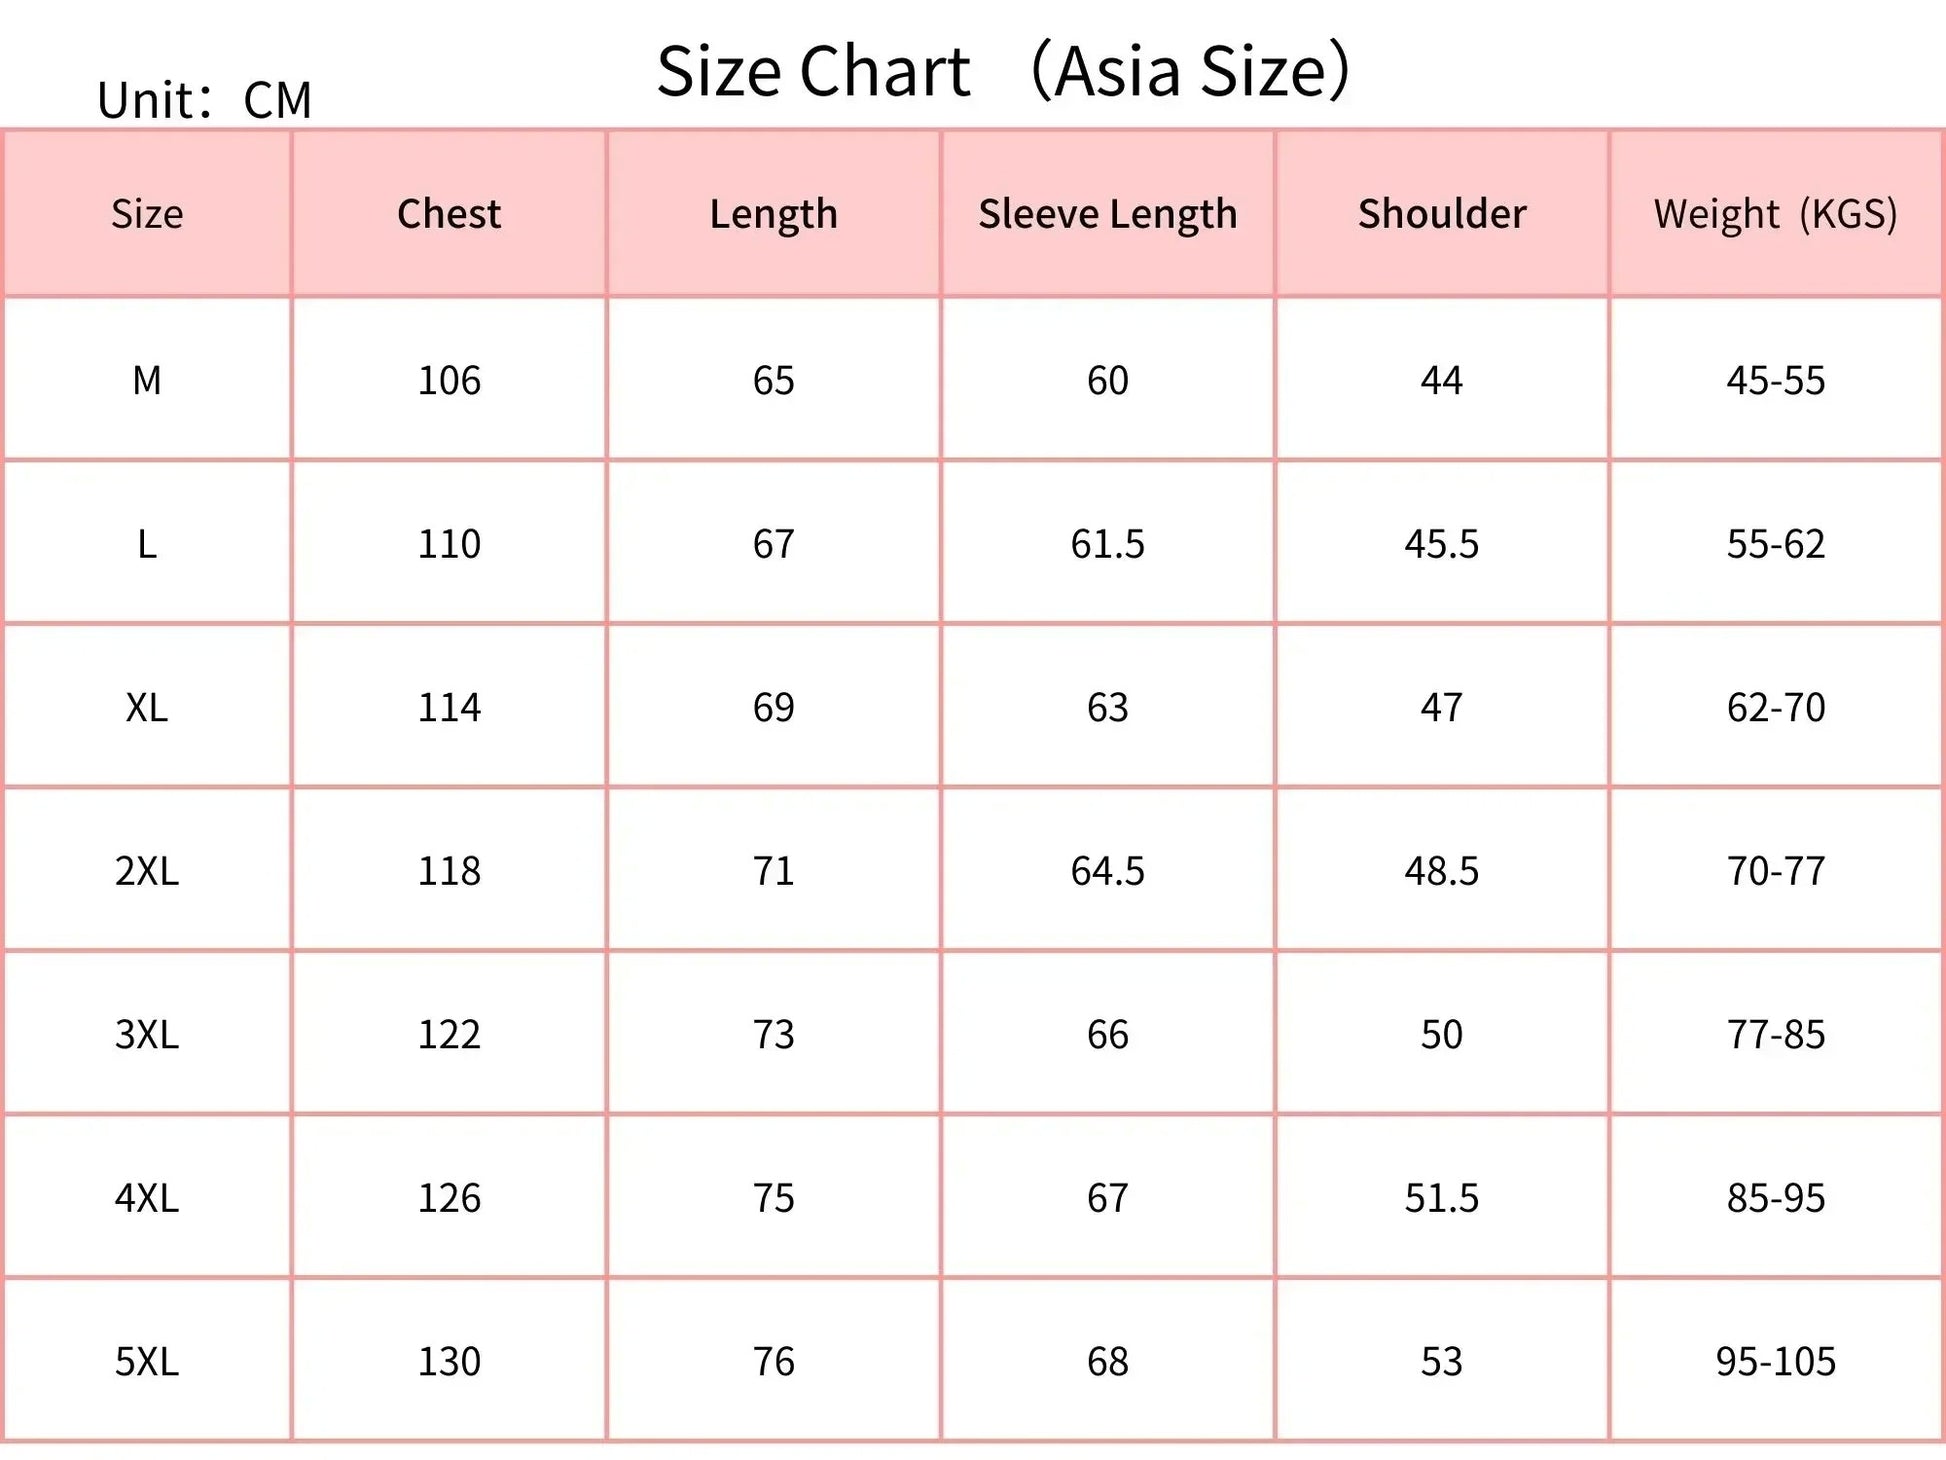Select the chest value 130
The image size is (1946, 1460).
pos(449,1361)
